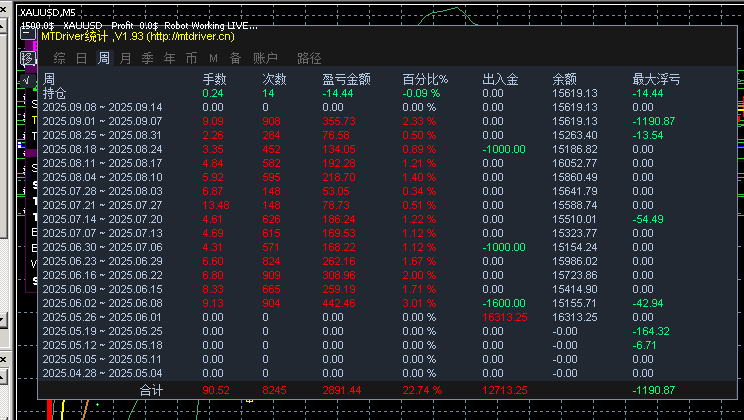
Task: Click the 百分比% column header
Action: coord(425,79)
